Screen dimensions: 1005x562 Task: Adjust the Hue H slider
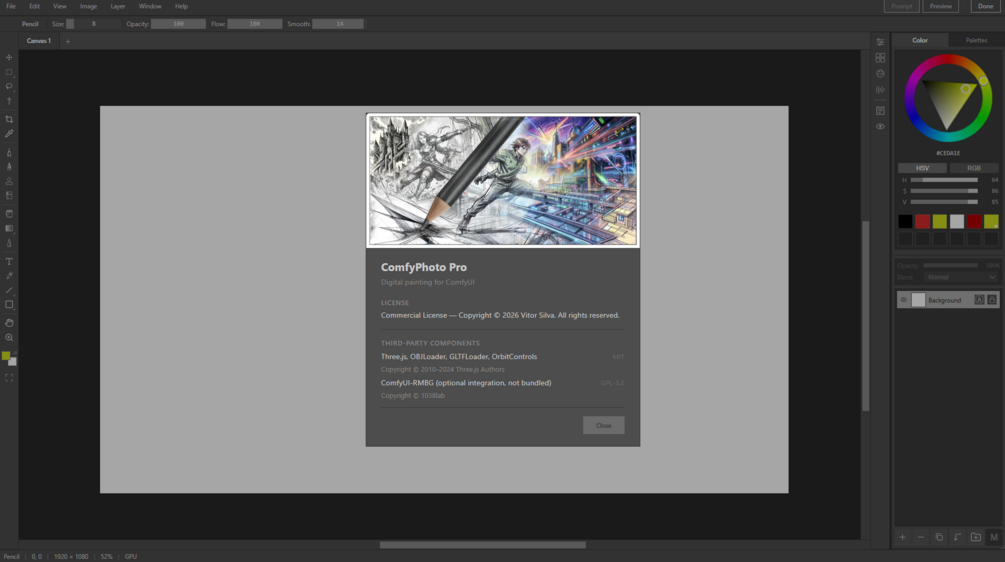pyautogui.click(x=944, y=180)
